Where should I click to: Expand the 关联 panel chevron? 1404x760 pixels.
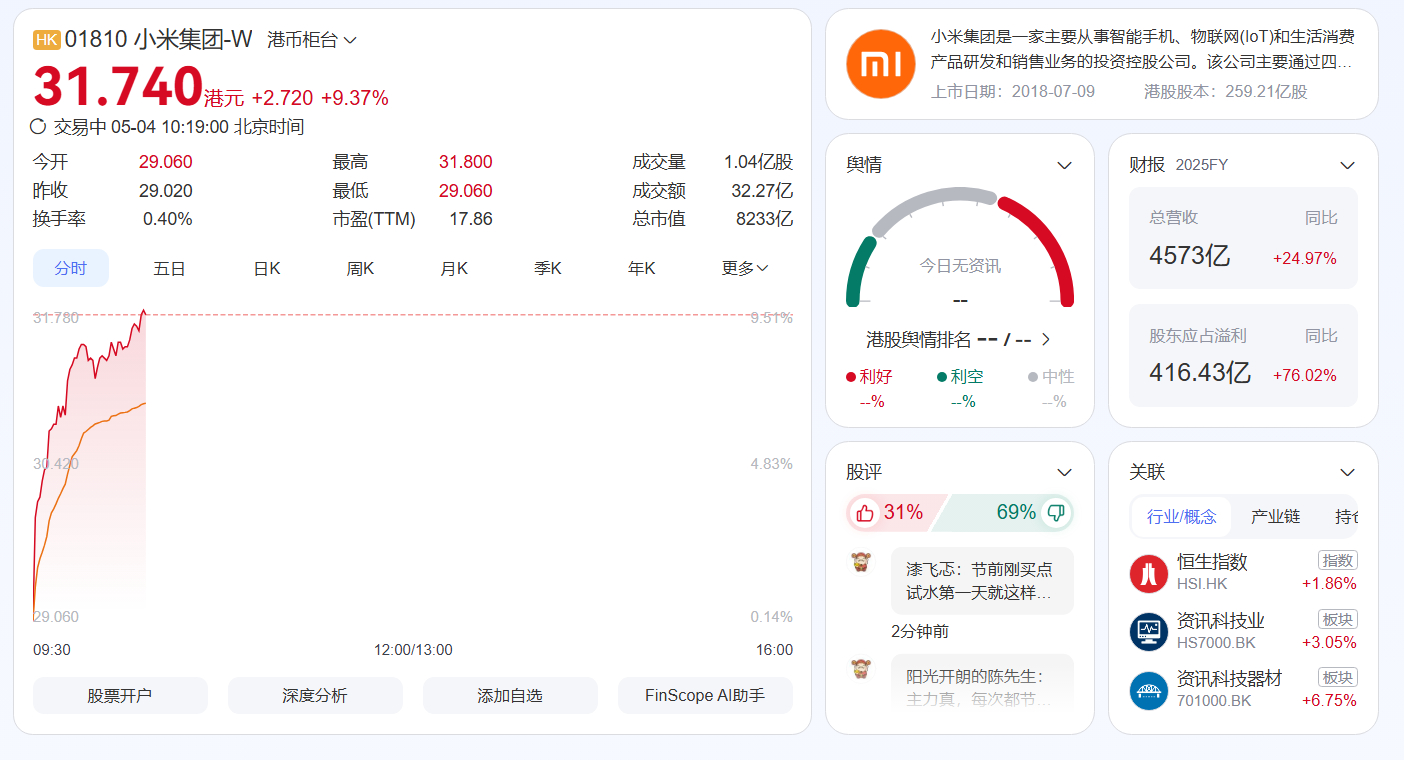tap(1347, 472)
